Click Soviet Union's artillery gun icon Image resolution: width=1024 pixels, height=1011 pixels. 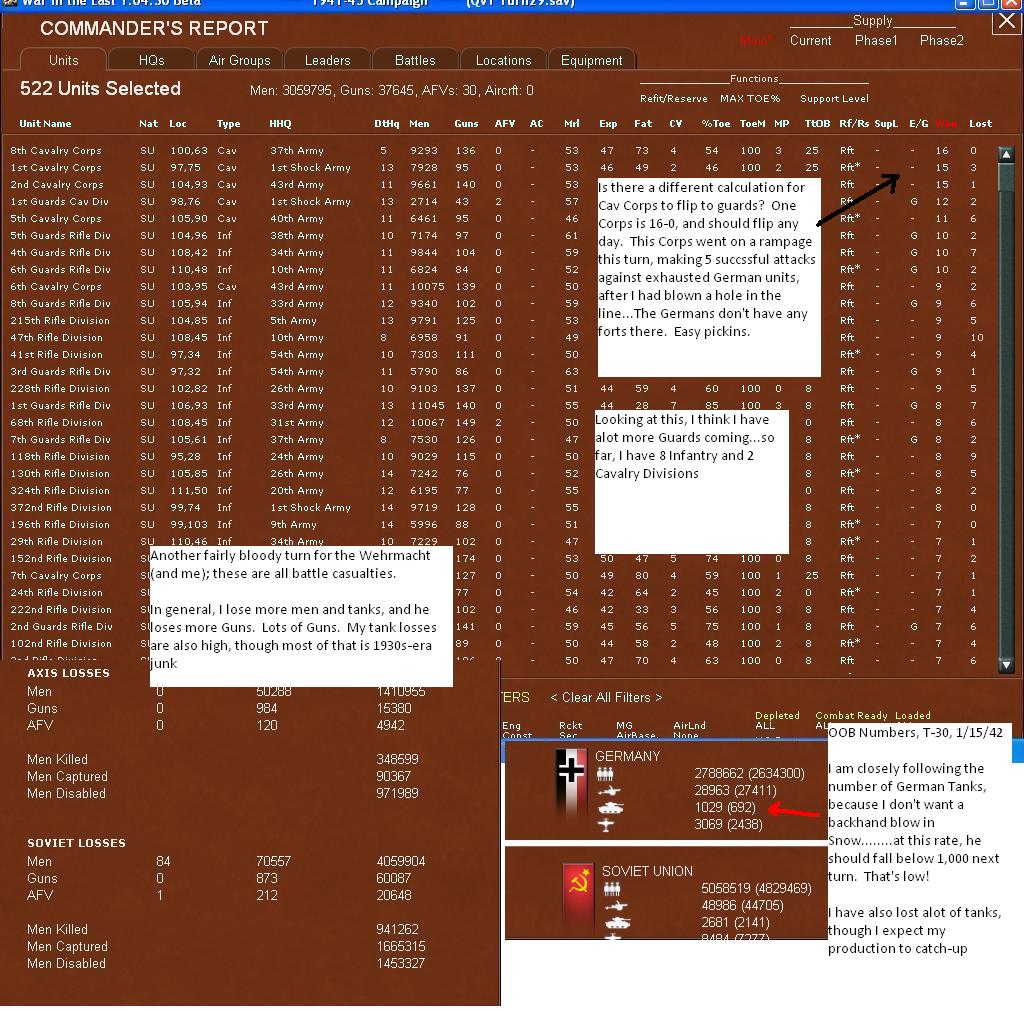[615, 906]
